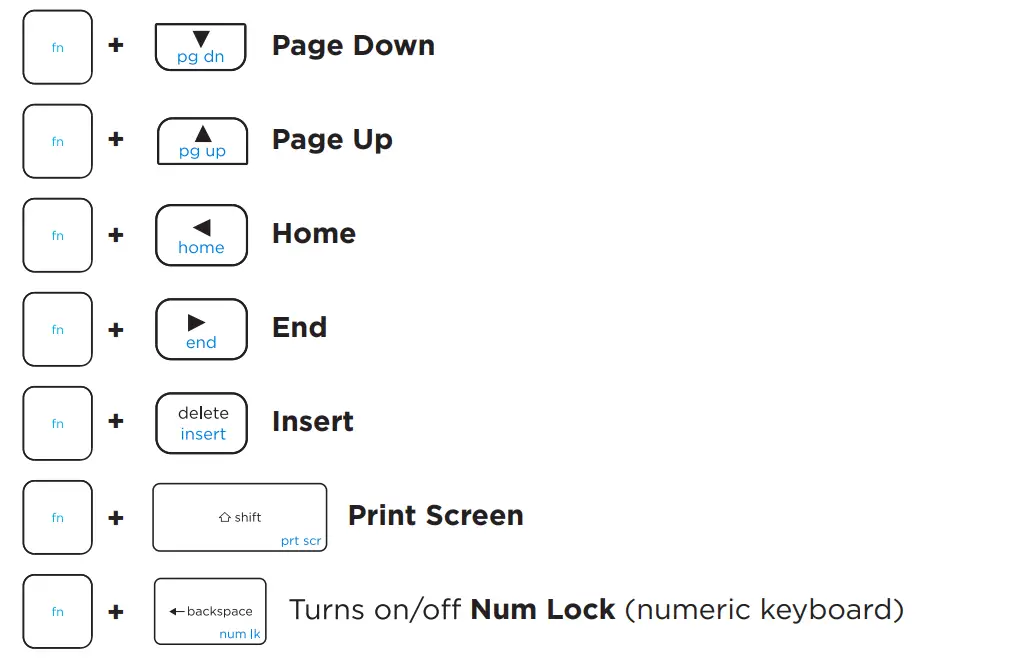This screenshot has height=658, width=1018.
Task: Click the Page Up label
Action: [x=332, y=140]
